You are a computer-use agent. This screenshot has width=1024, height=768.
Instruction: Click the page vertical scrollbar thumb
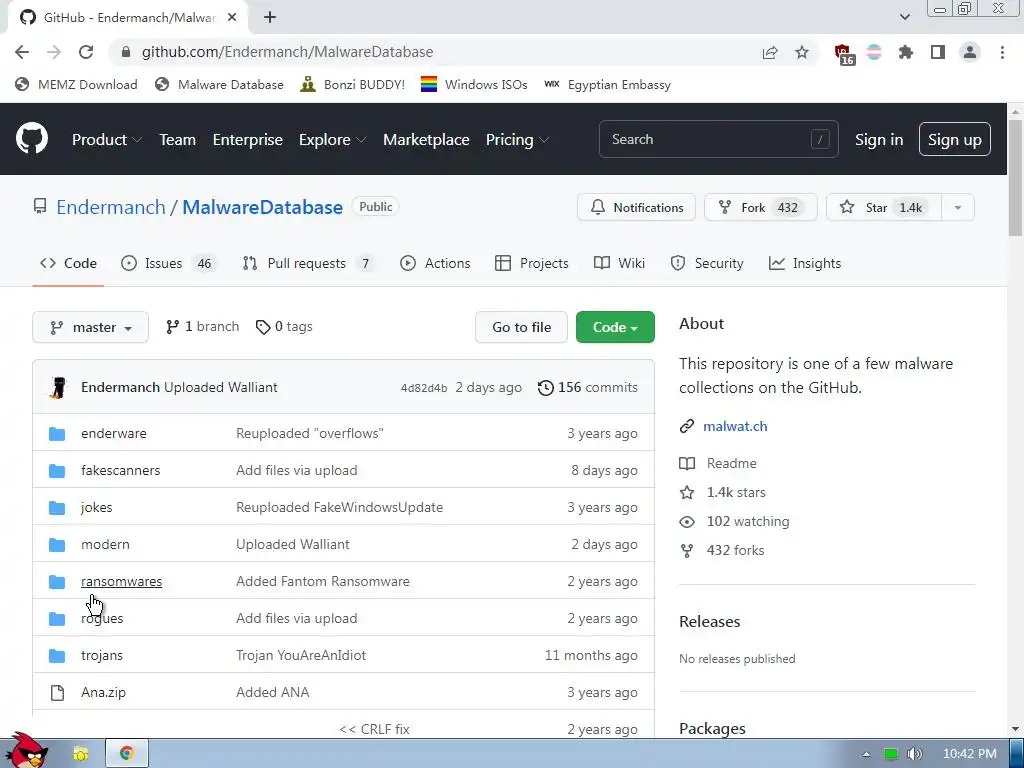click(1016, 178)
